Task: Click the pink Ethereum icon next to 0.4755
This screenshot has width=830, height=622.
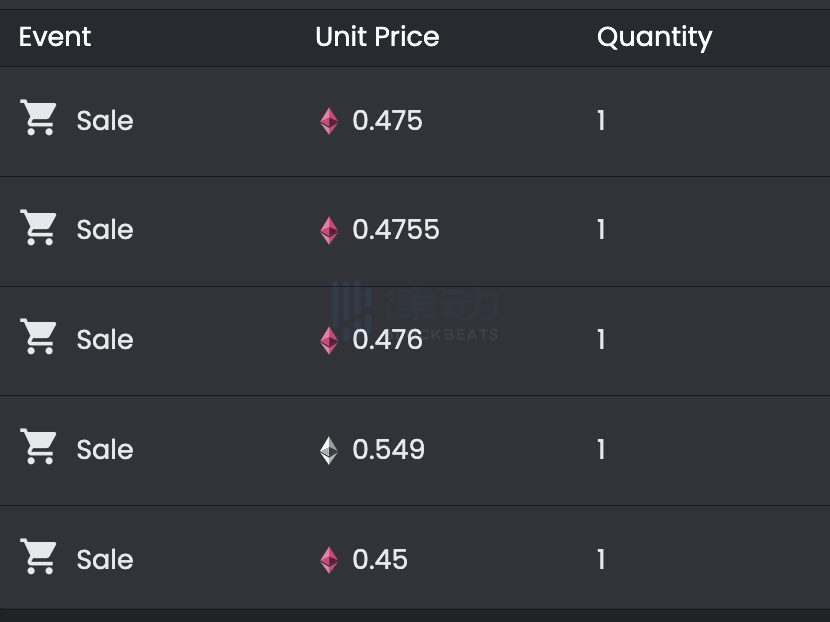Action: (x=329, y=231)
